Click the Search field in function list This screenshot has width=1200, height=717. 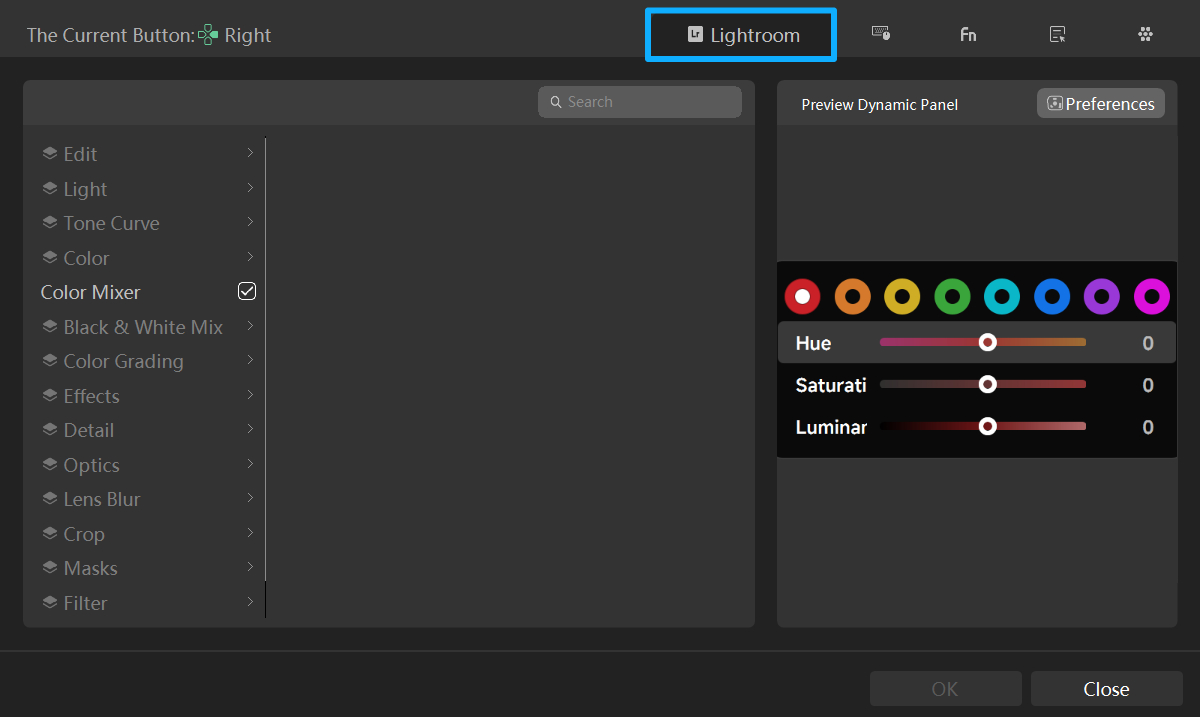pos(640,102)
